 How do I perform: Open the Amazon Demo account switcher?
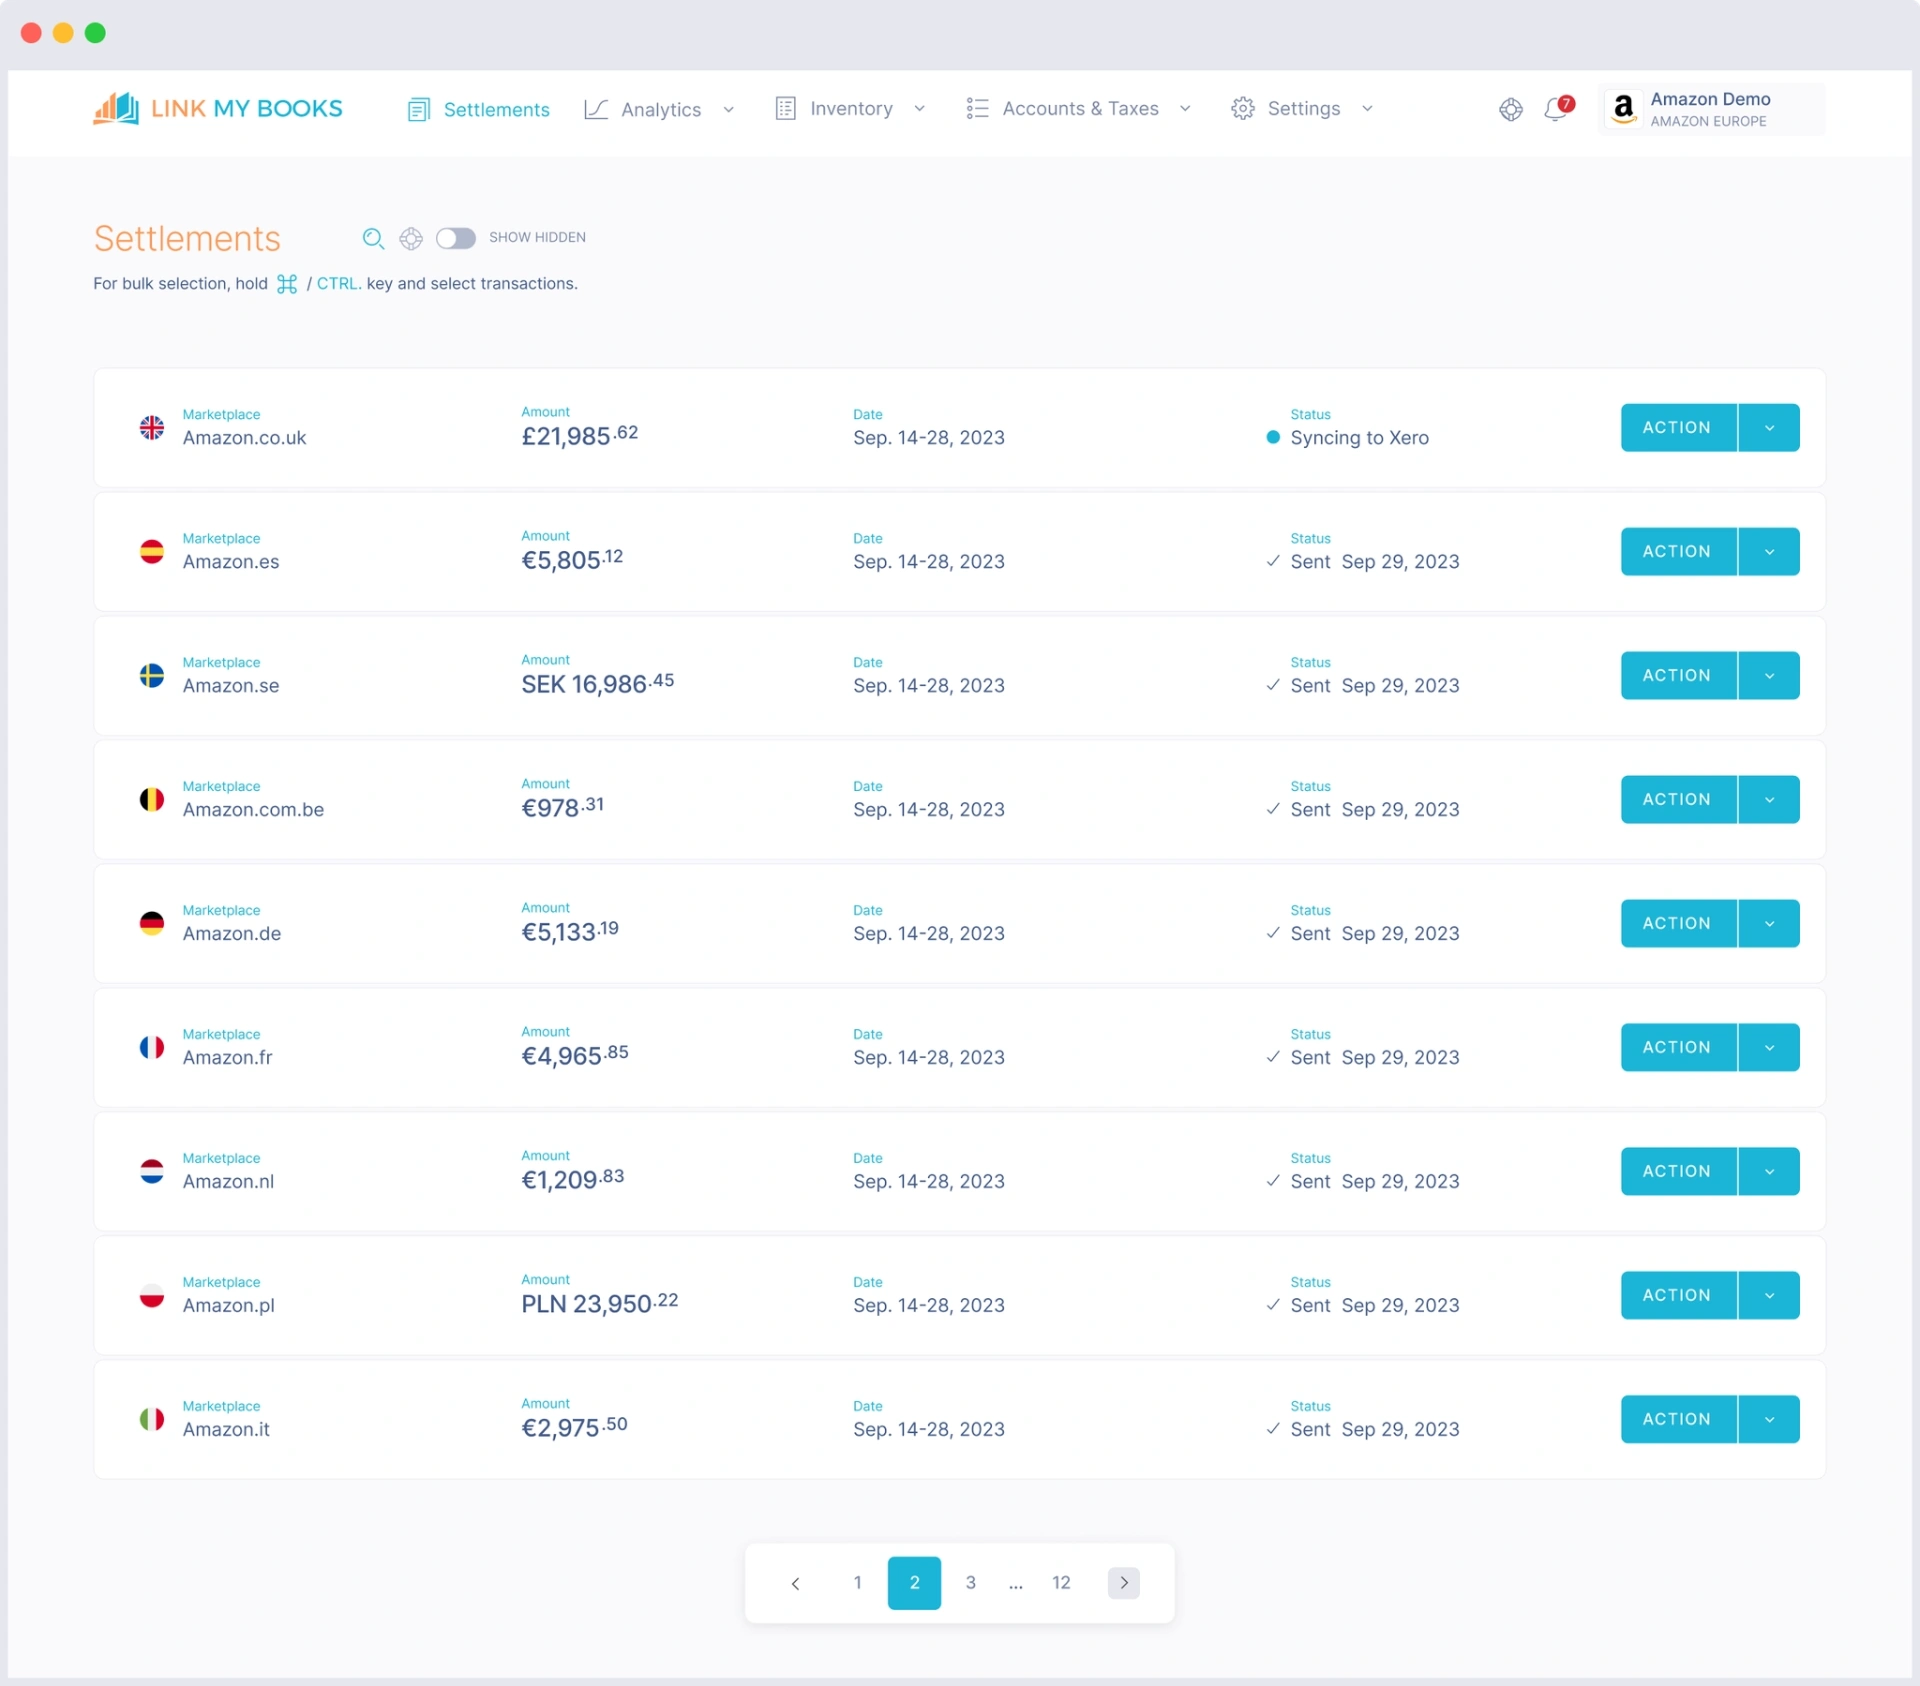click(x=1713, y=109)
